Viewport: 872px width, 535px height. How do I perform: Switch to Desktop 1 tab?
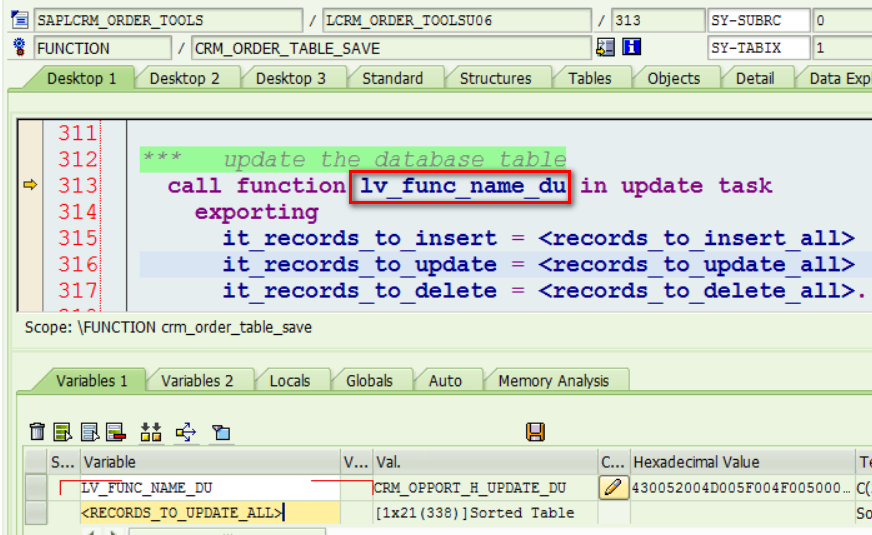coord(82,78)
